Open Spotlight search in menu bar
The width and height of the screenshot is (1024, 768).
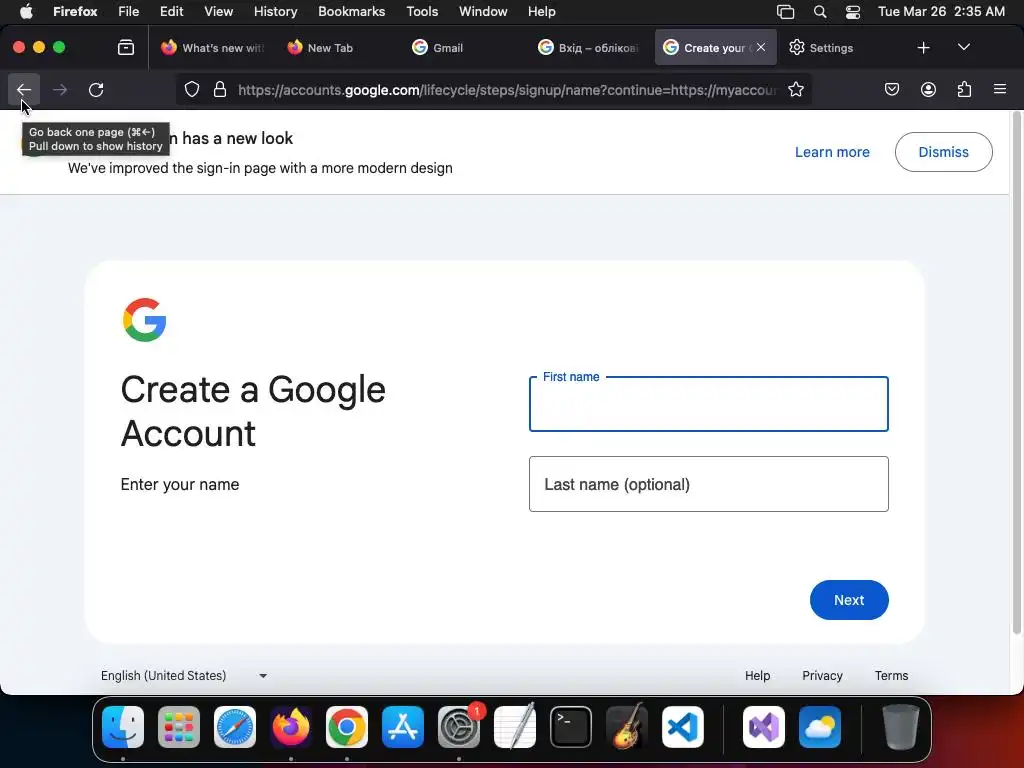[820, 11]
